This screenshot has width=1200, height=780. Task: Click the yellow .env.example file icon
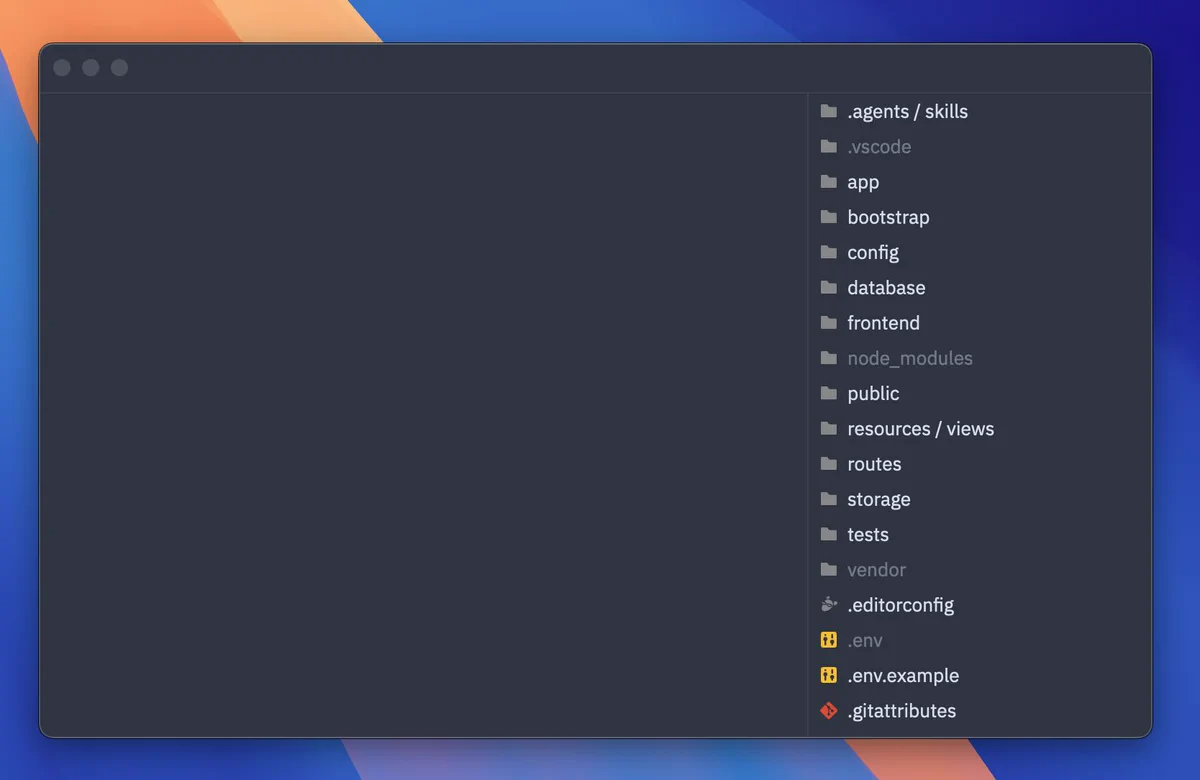(x=828, y=675)
